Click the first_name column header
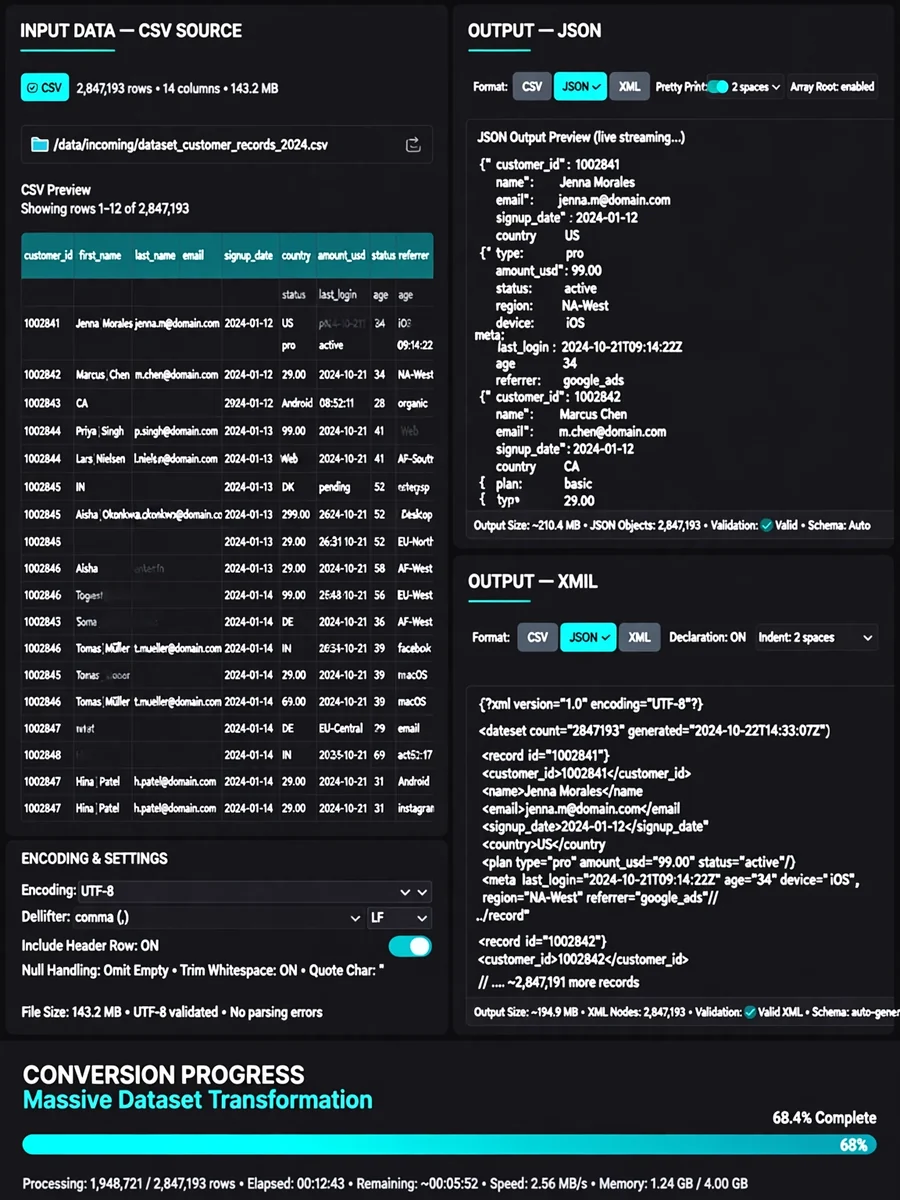 point(100,256)
